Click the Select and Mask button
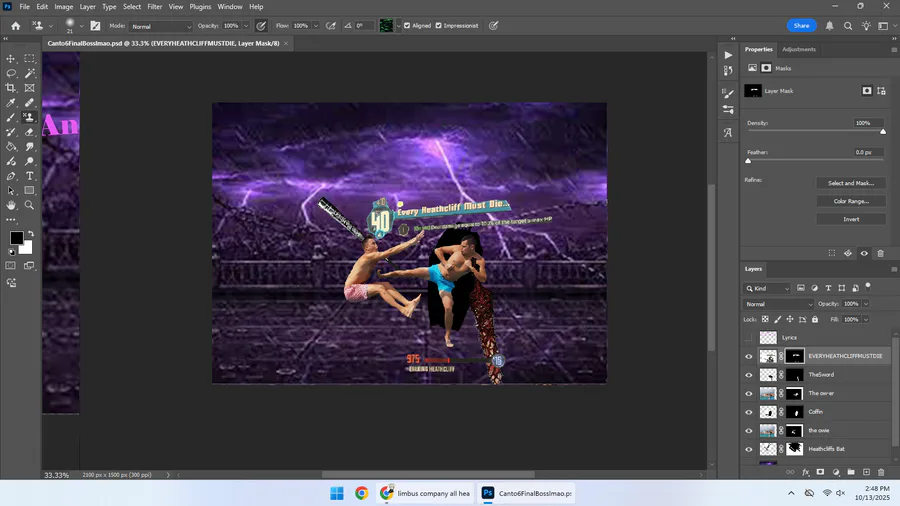The height and width of the screenshot is (506, 900). [x=851, y=183]
